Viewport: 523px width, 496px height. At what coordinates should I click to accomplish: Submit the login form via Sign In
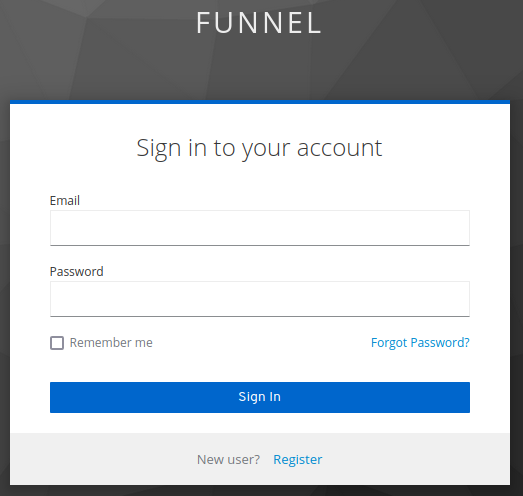(260, 397)
